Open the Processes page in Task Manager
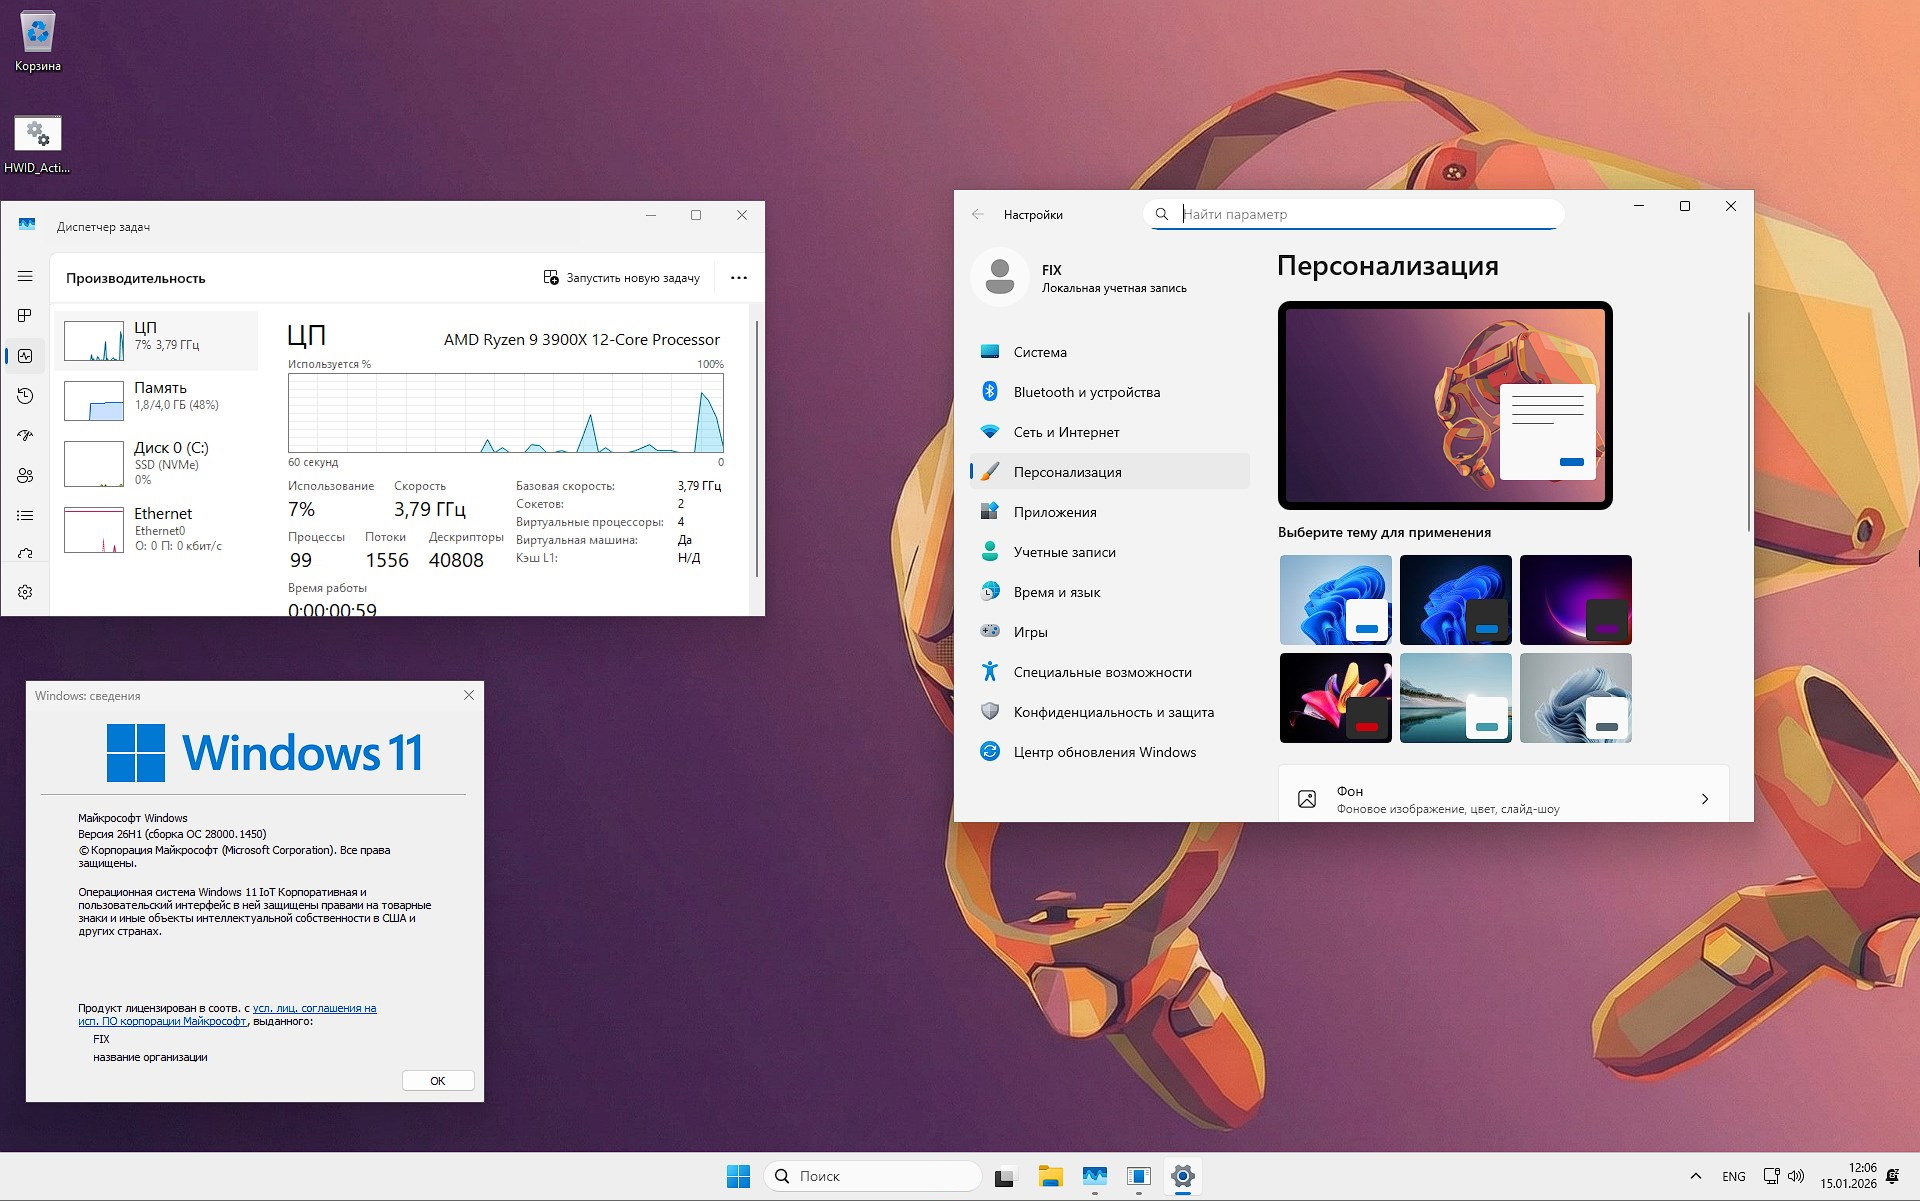1920x1201 pixels. (24, 315)
